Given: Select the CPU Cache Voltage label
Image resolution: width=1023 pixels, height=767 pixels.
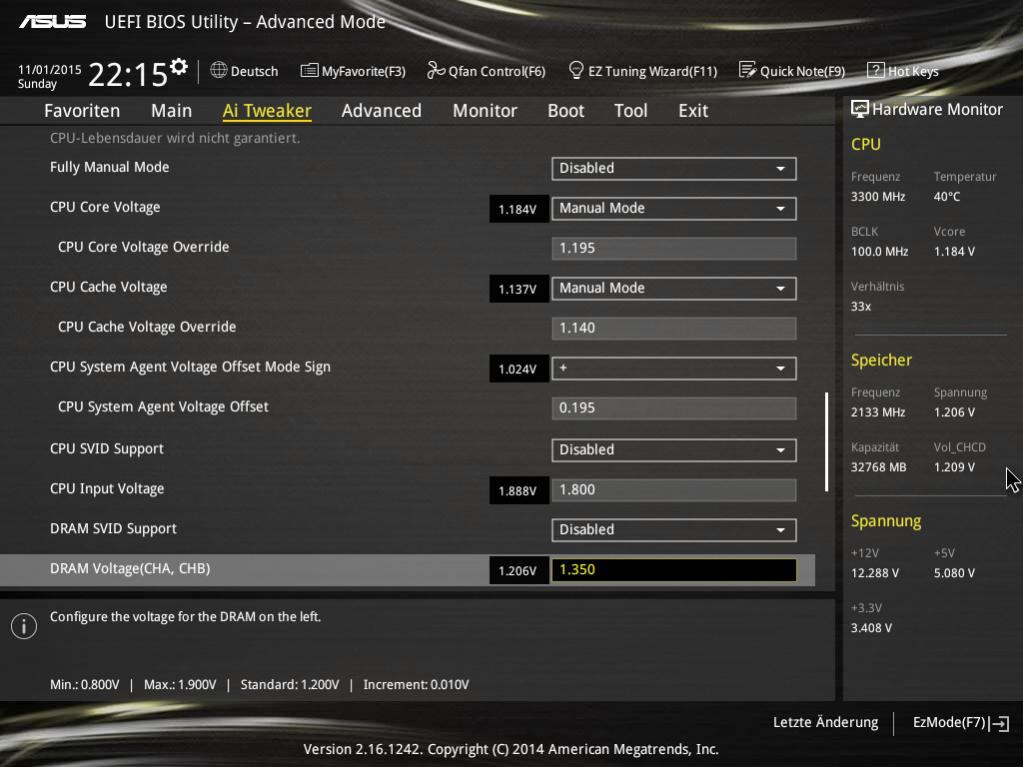Looking at the screenshot, I should pos(108,287).
